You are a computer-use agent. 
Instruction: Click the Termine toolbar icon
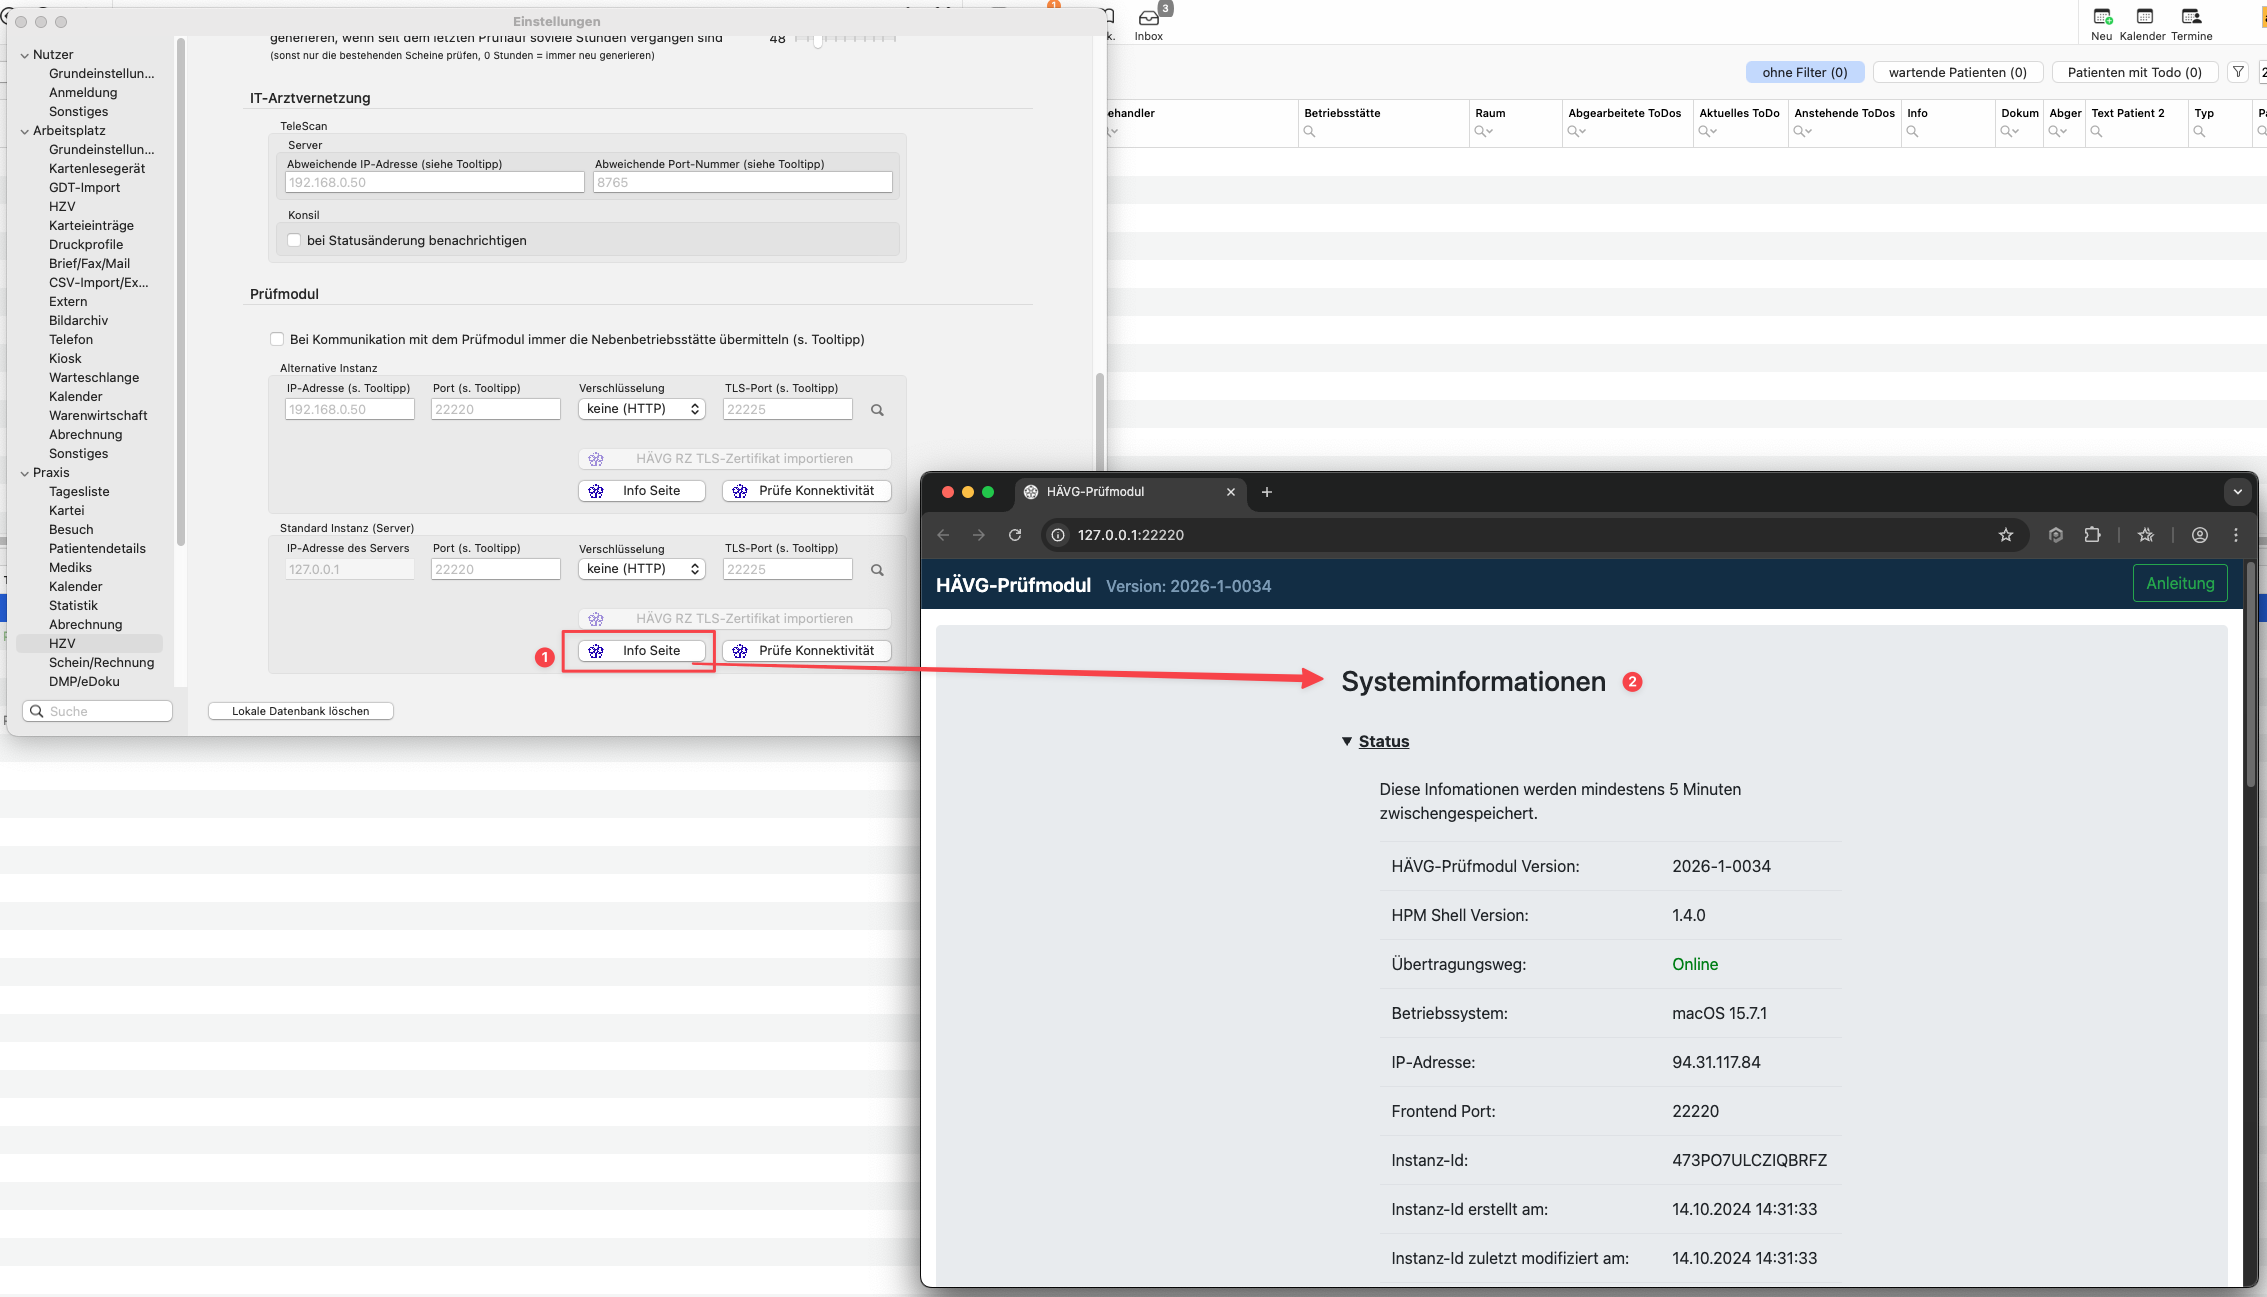(2191, 17)
